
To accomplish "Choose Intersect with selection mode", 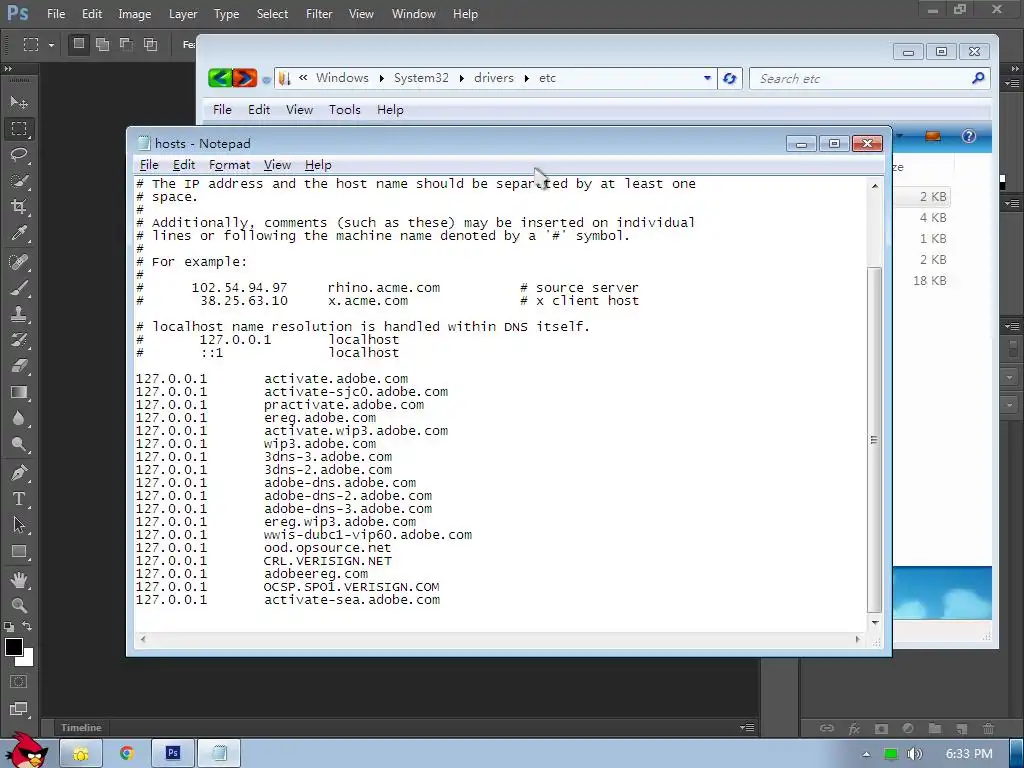I will [151, 44].
